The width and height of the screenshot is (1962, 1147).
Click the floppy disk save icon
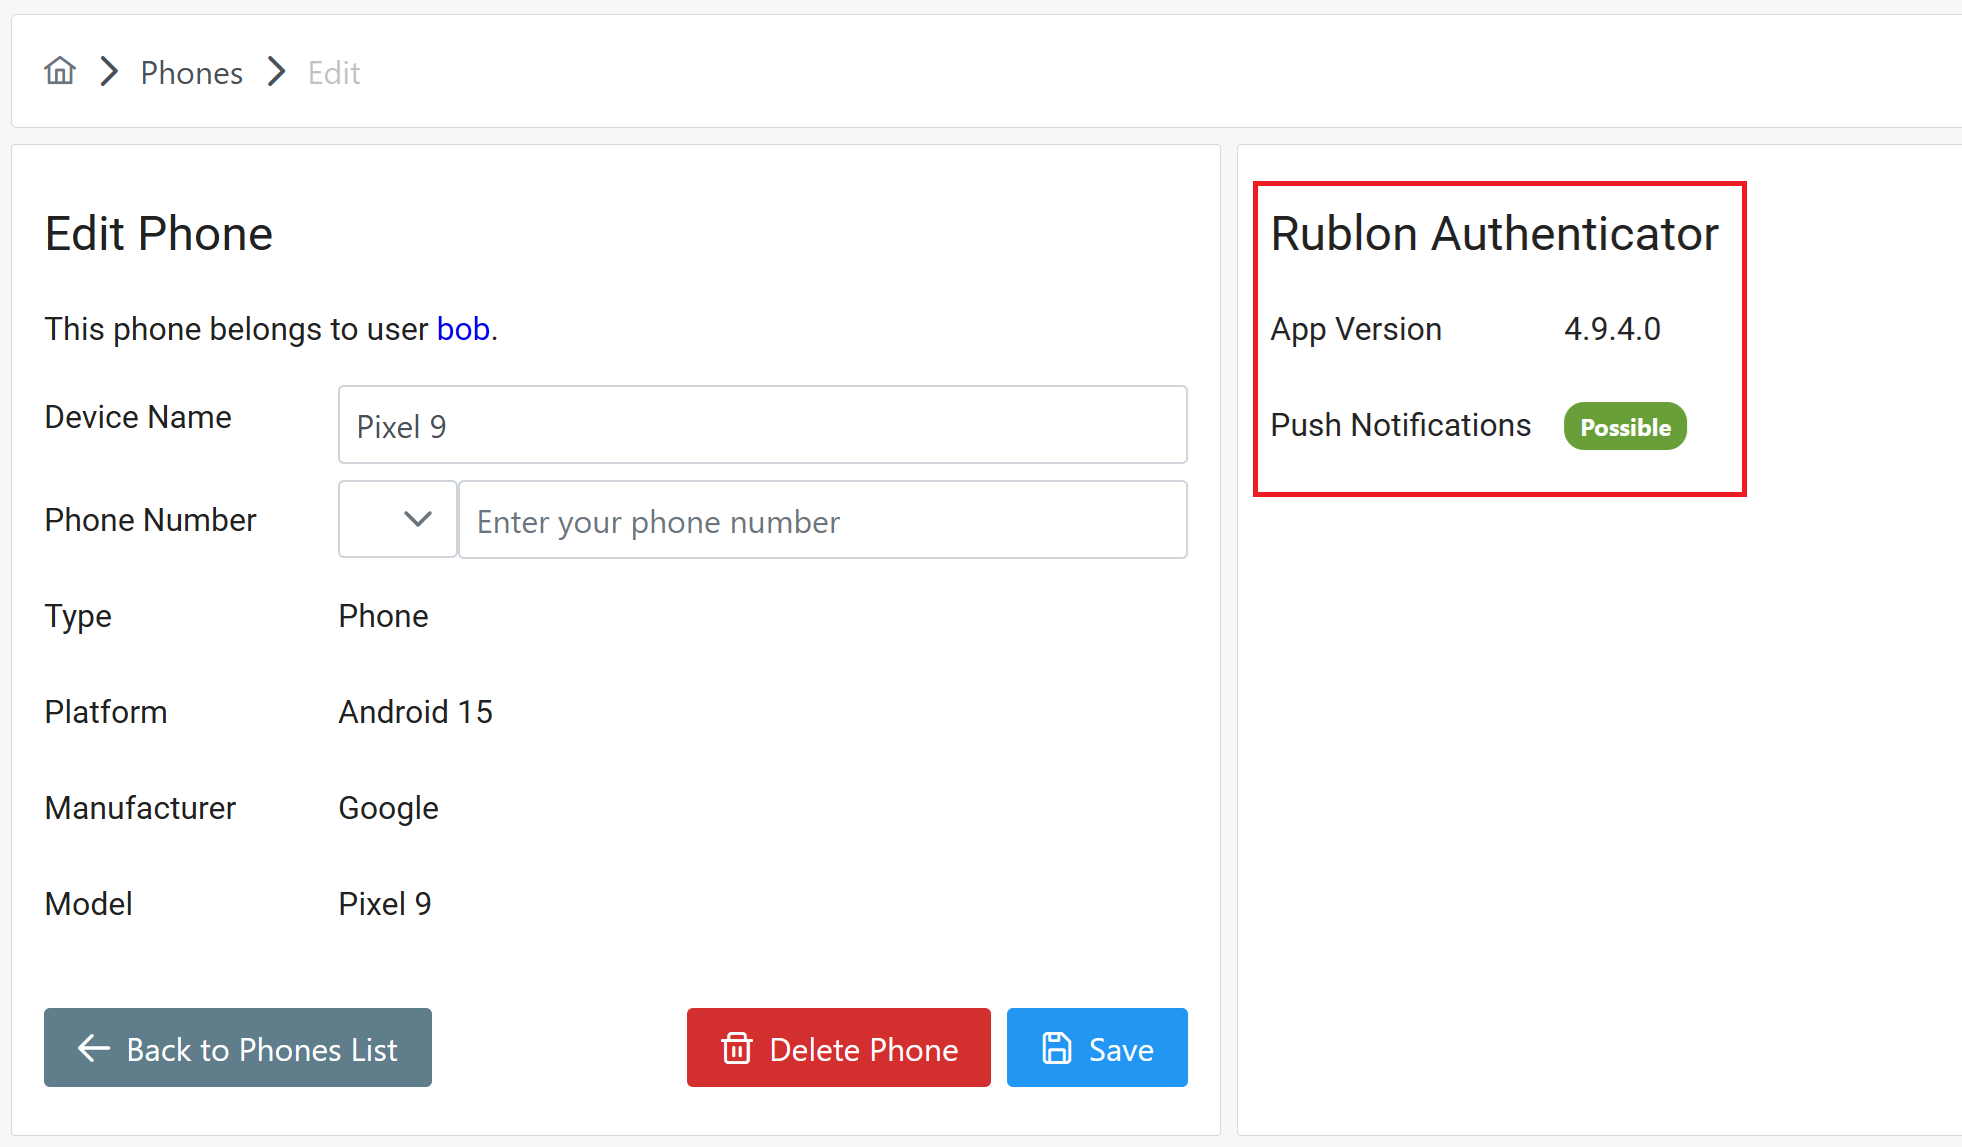1056,1048
